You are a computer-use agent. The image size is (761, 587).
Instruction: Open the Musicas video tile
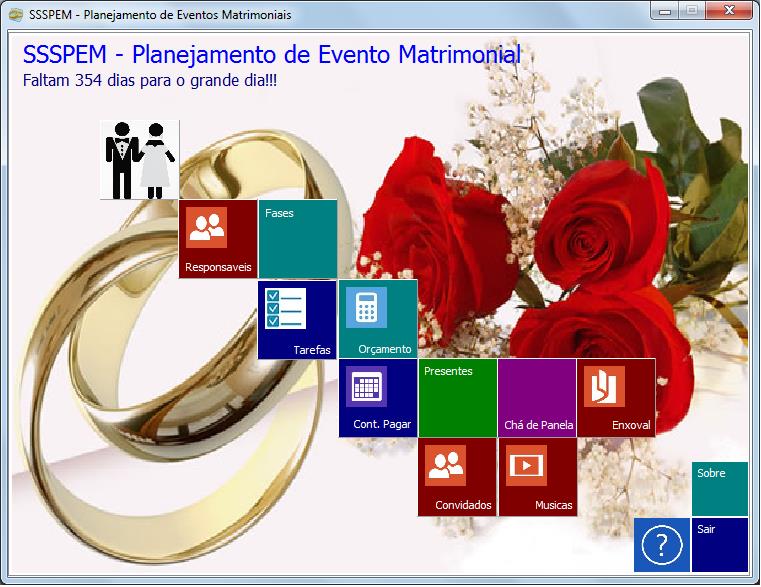[x=538, y=477]
